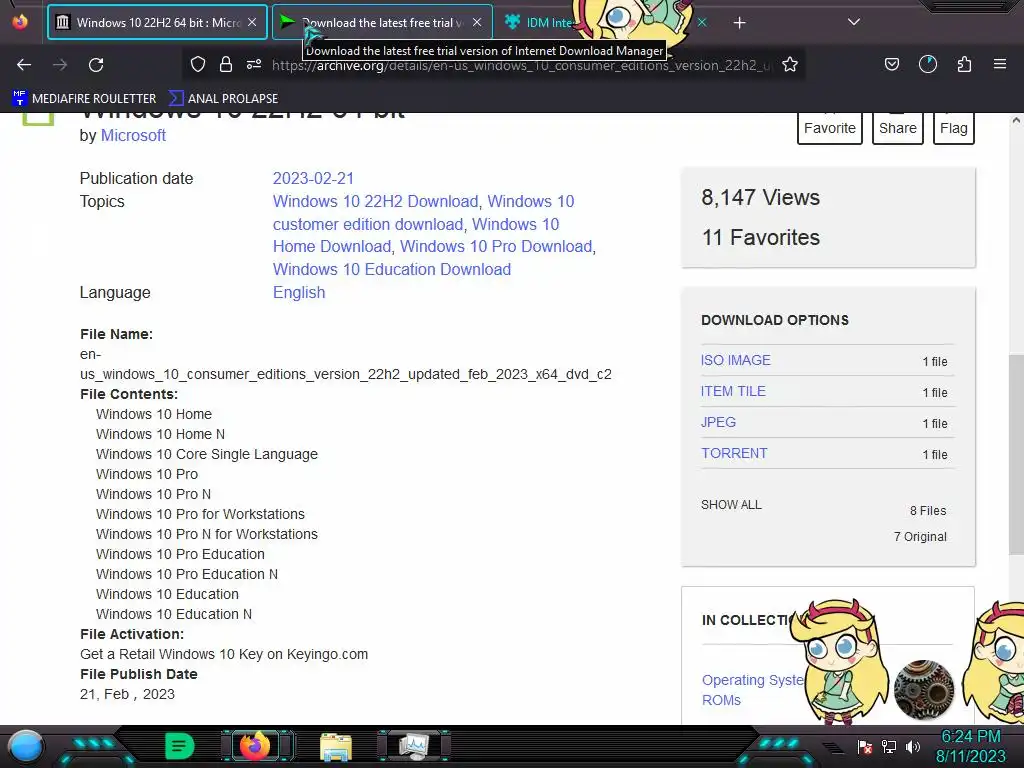The image size is (1024, 768).
Task: Open the Firefox application menu
Action: tap(1000, 64)
